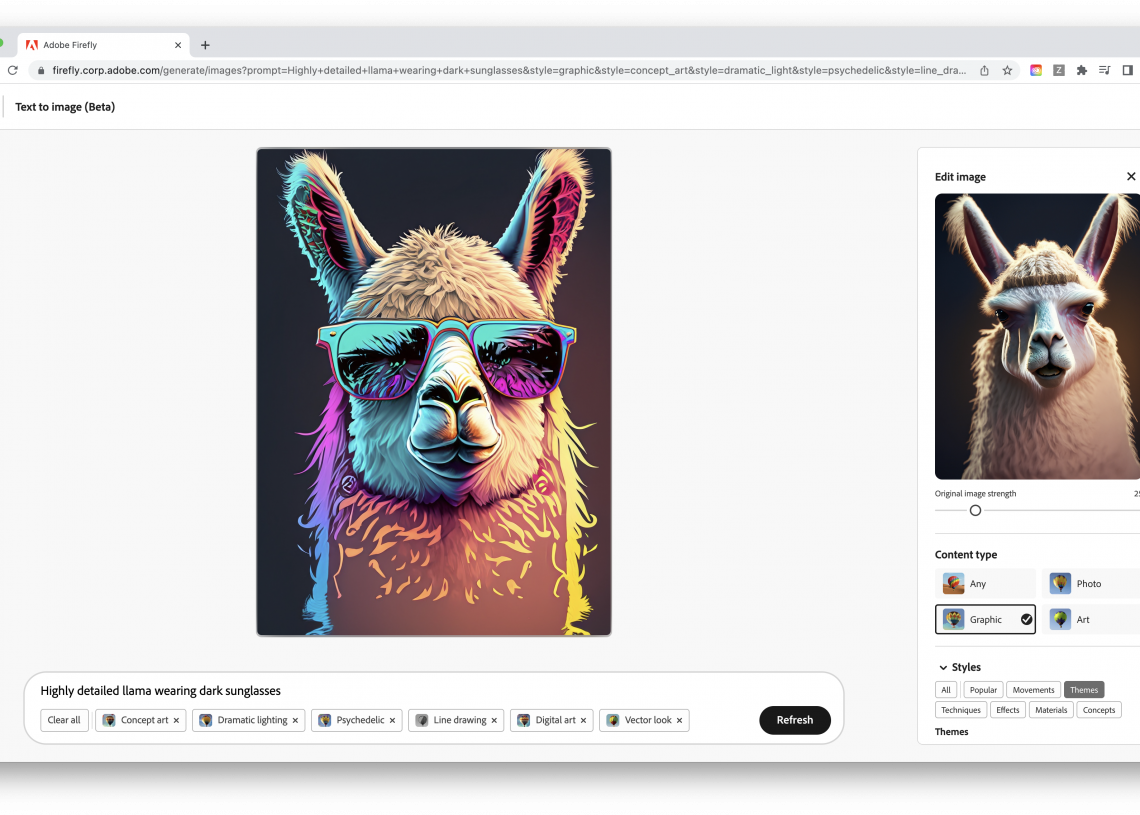Click the share icon in the address bar
The height and width of the screenshot is (815, 1140).
(984, 71)
